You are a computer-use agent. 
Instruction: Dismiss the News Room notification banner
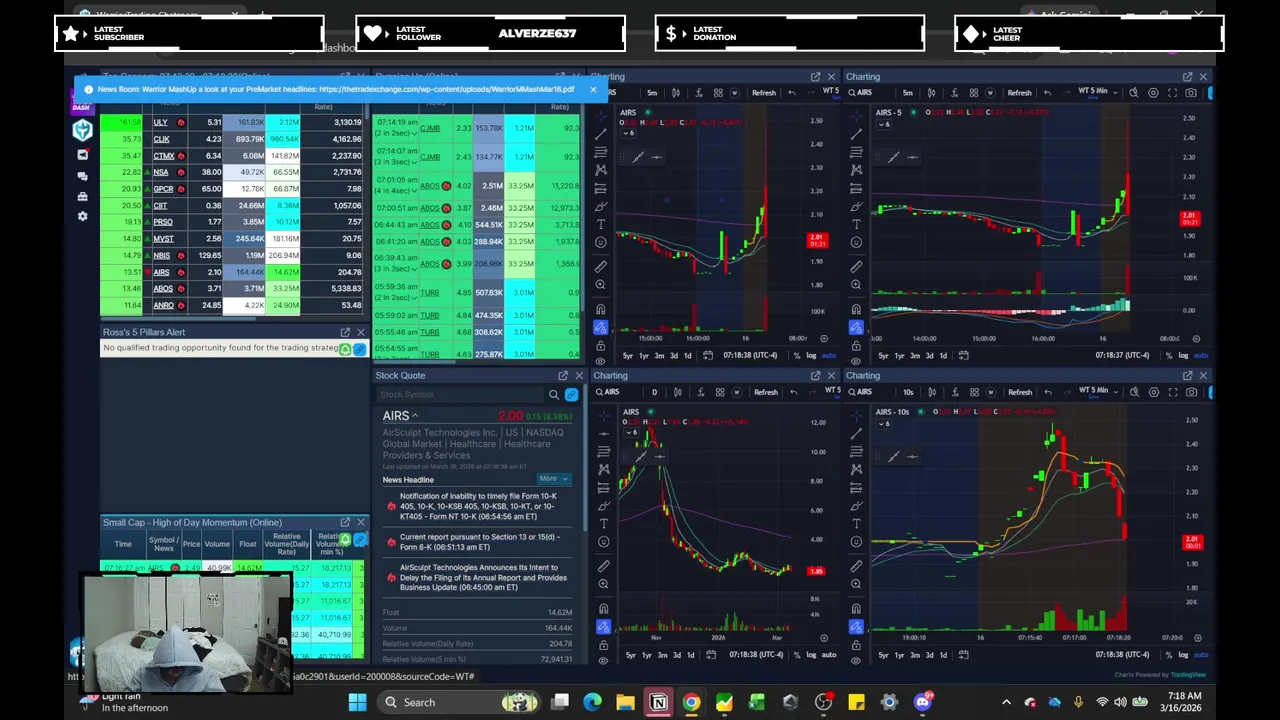click(x=593, y=89)
